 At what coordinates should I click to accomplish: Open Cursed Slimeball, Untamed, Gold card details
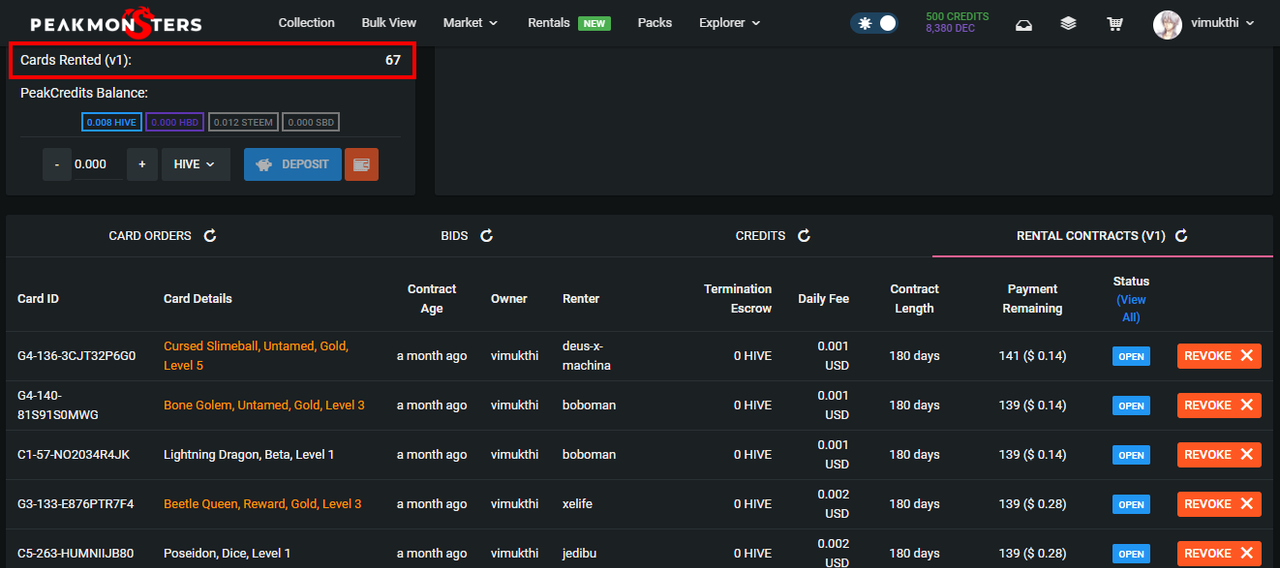256,356
